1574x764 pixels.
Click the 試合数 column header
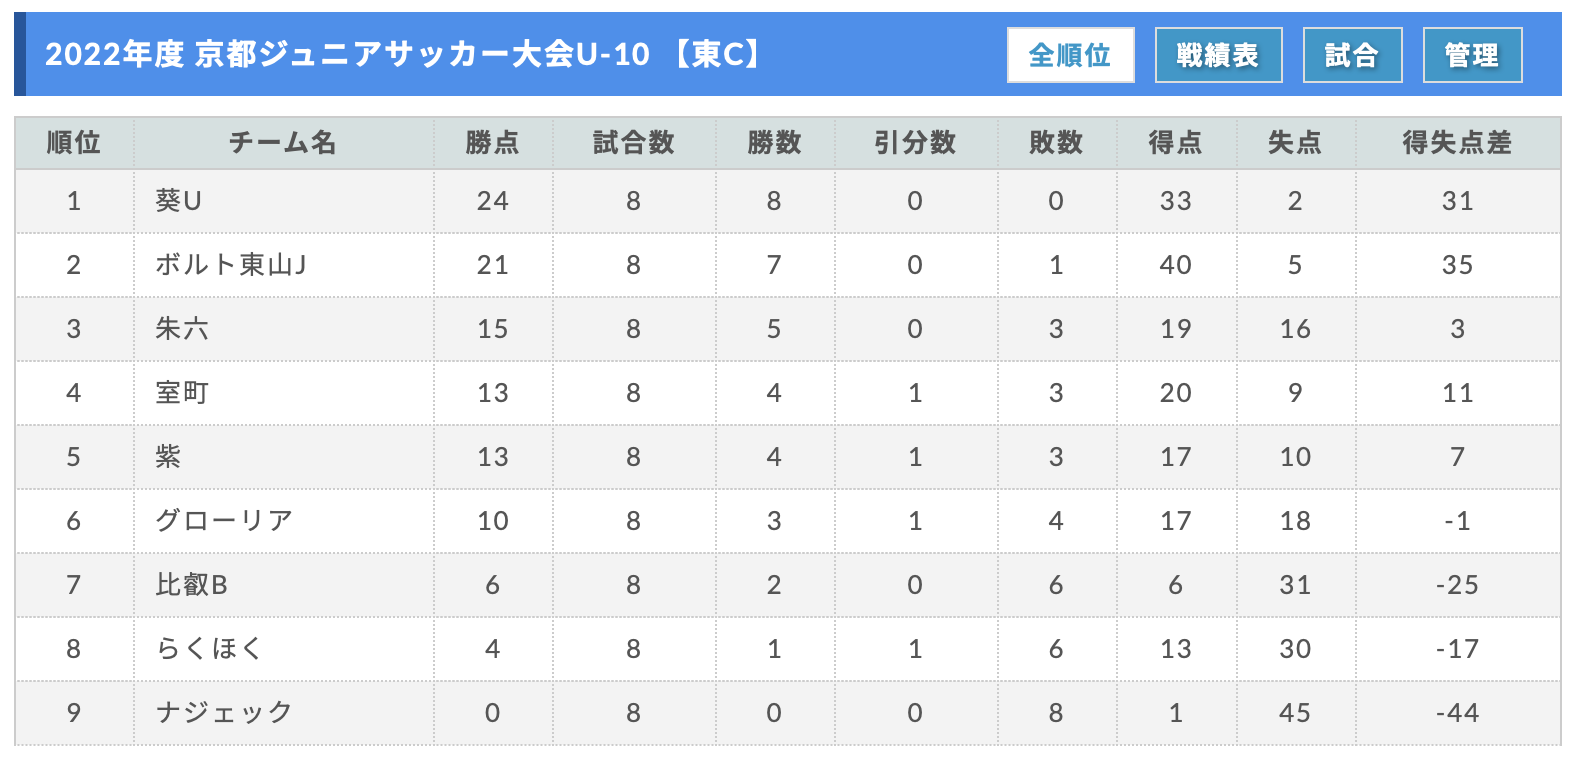click(634, 143)
